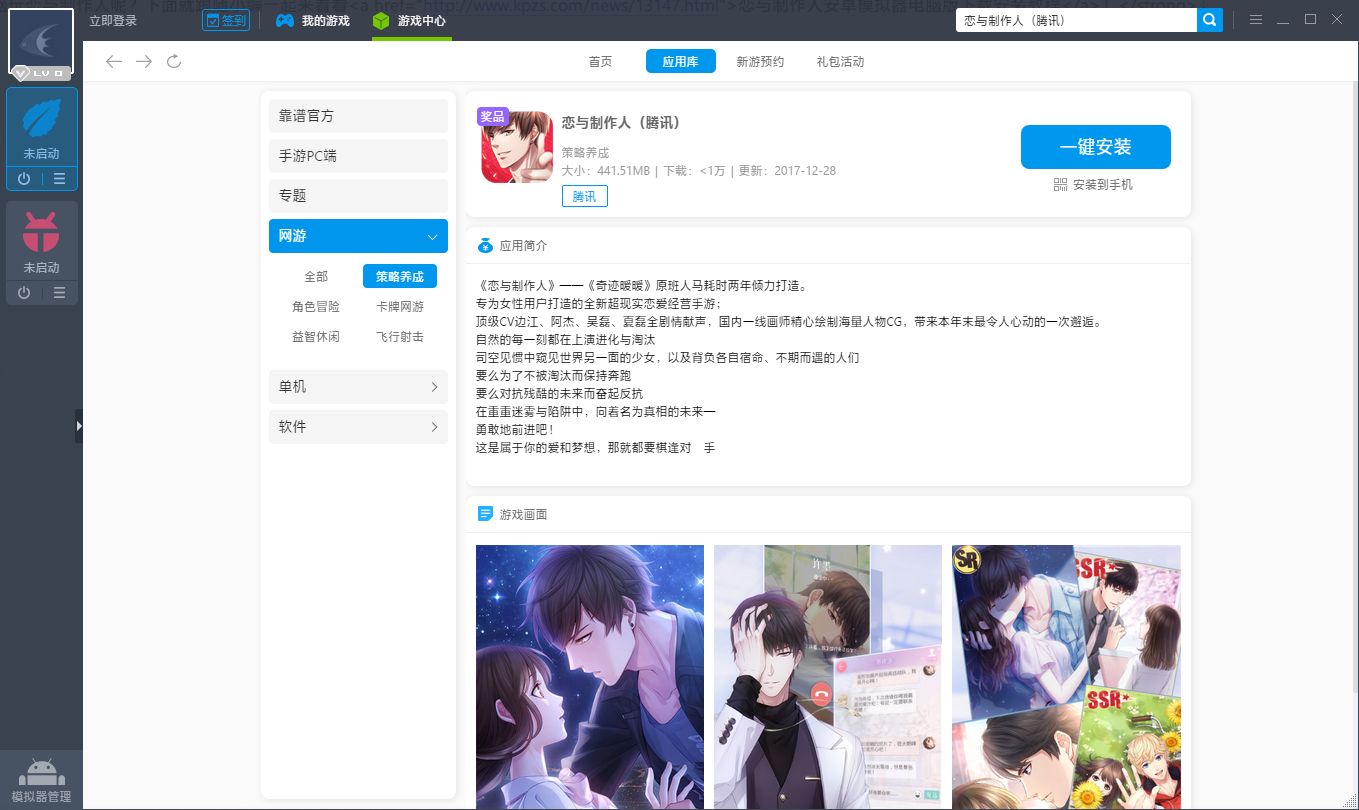Viewport: 1359px width, 810px height.
Task: Open 我的游戏 tab
Action: (x=314, y=20)
